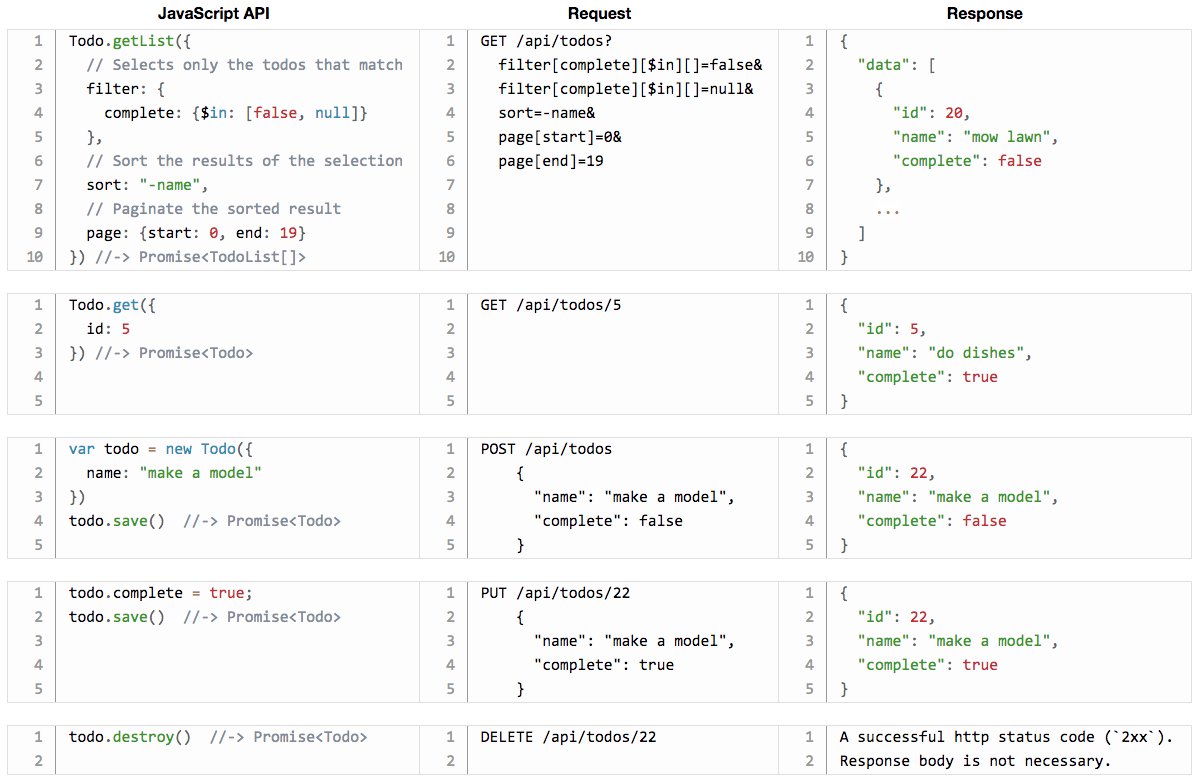Click the JavaScript API column header

pos(213,14)
